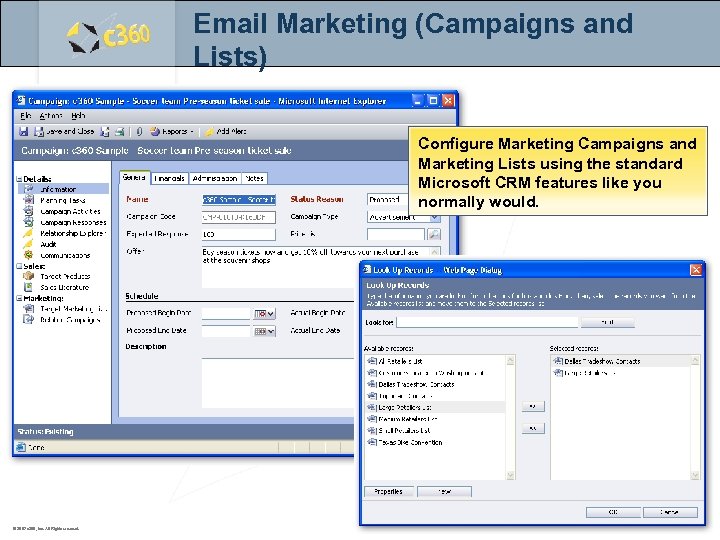
Task: Click the Target Products sidebar icon
Action: coord(28,276)
